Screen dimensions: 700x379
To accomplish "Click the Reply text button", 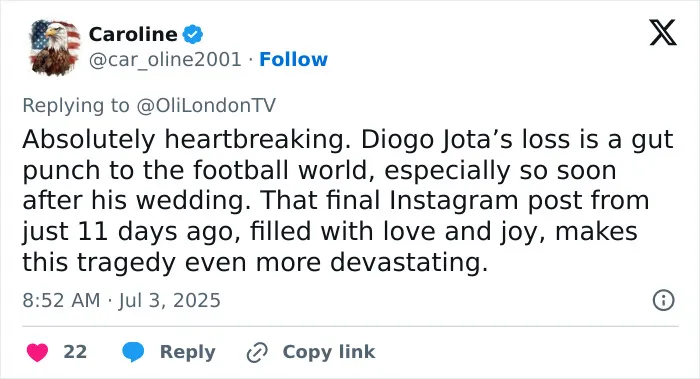I will [x=188, y=352].
